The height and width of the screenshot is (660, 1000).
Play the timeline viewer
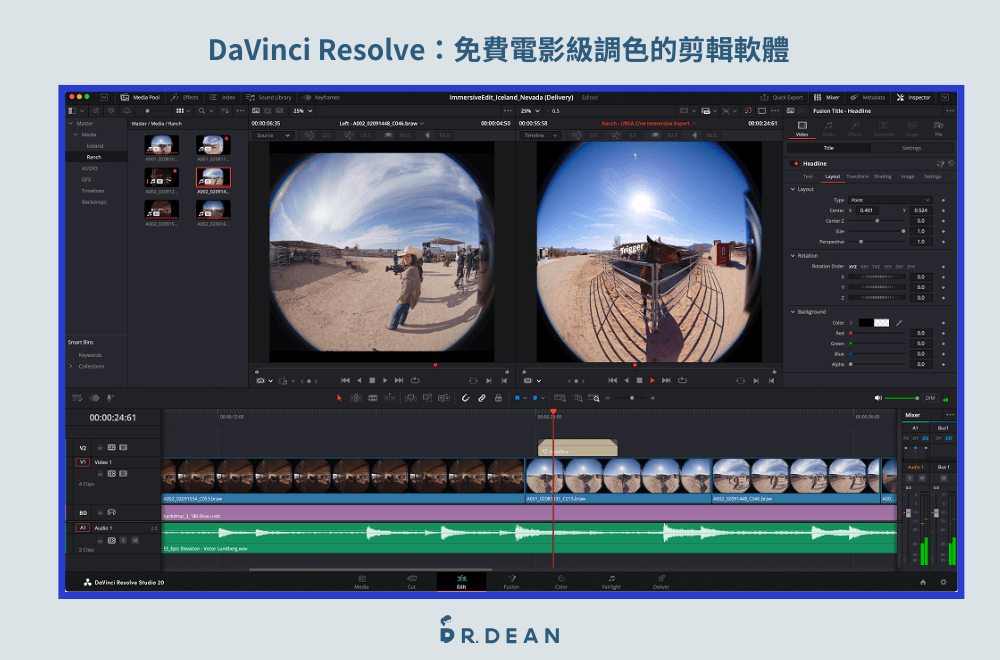coord(652,381)
